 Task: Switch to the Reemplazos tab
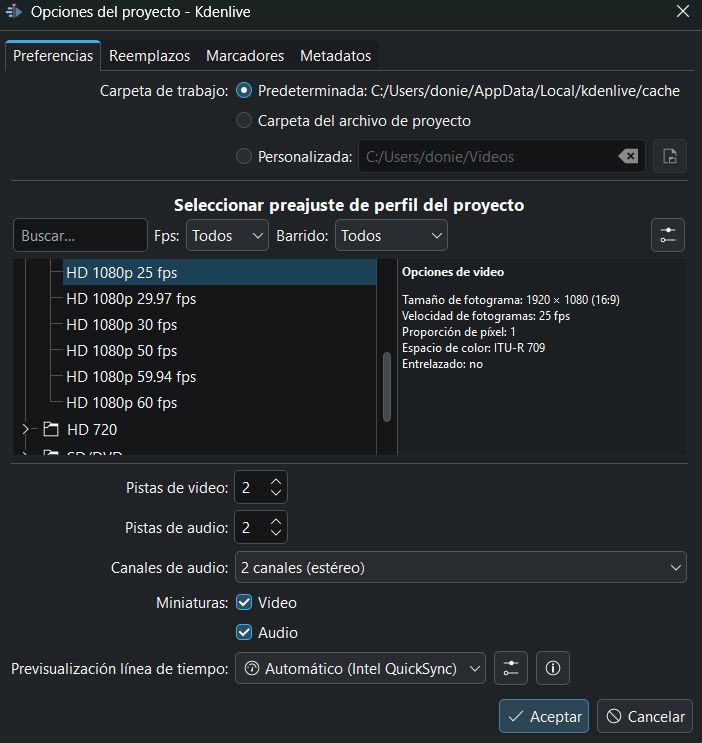click(149, 56)
